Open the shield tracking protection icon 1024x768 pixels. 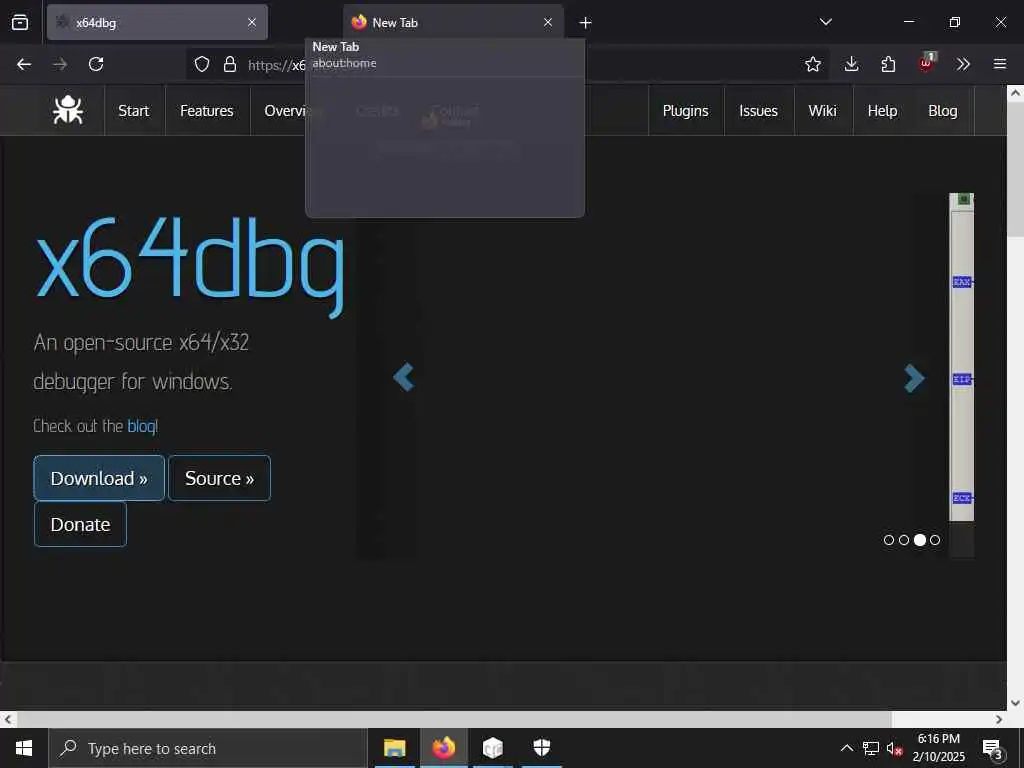coord(202,64)
